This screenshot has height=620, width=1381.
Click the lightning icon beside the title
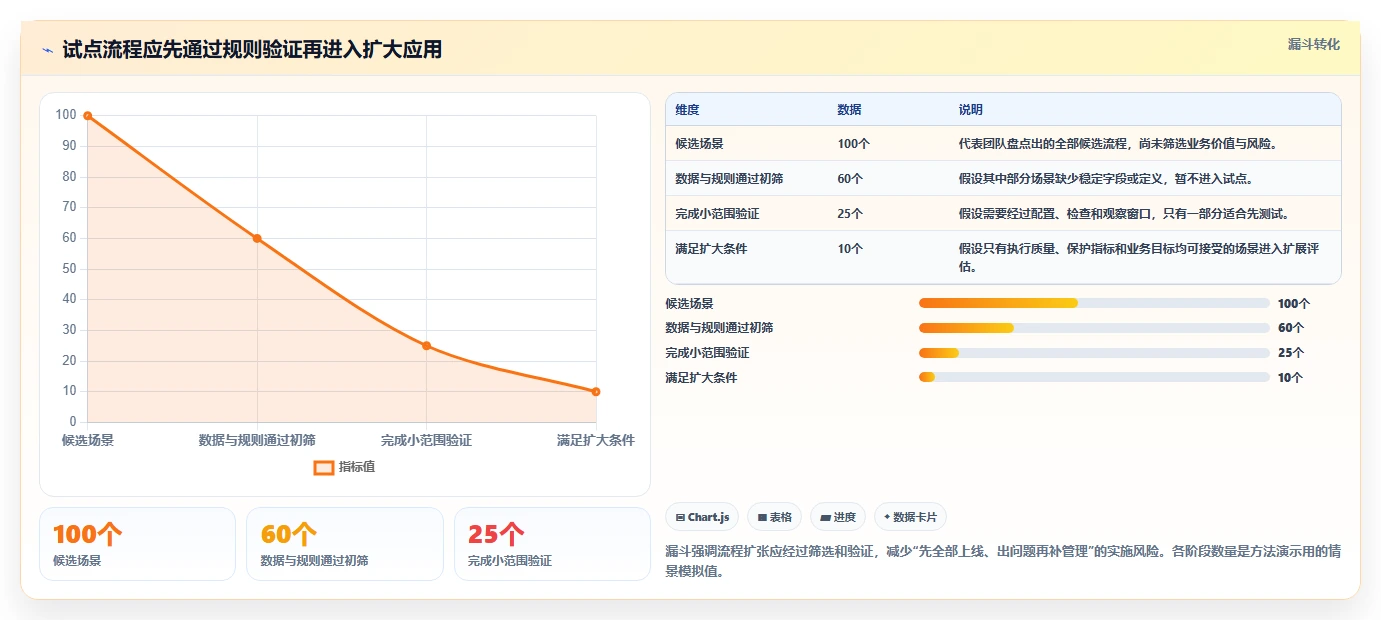(47, 50)
